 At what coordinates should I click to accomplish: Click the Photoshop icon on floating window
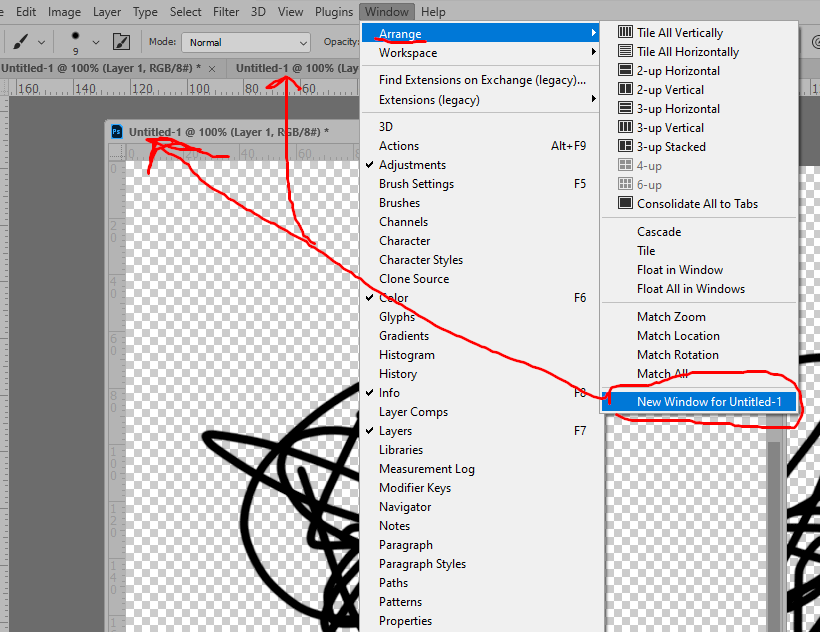[117, 132]
